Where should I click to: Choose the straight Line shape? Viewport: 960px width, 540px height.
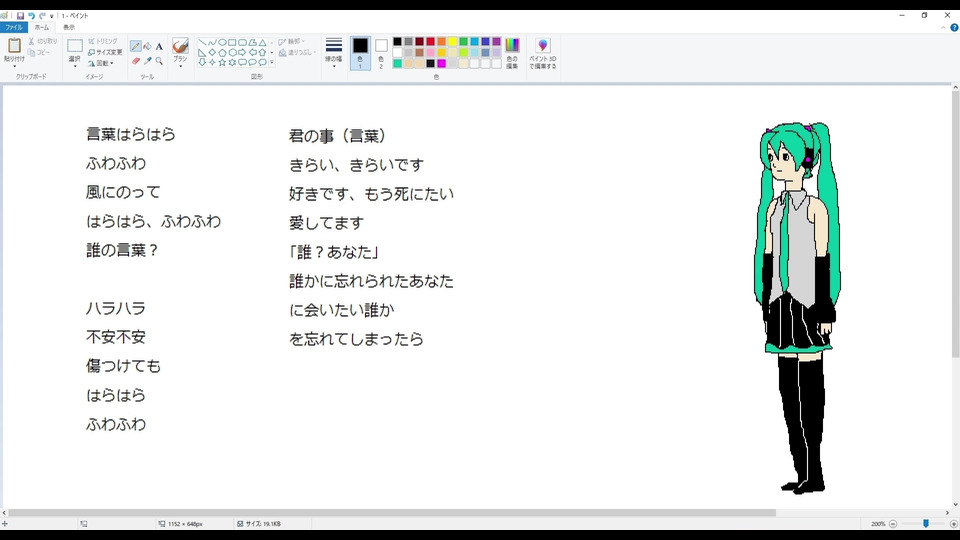tap(202, 42)
